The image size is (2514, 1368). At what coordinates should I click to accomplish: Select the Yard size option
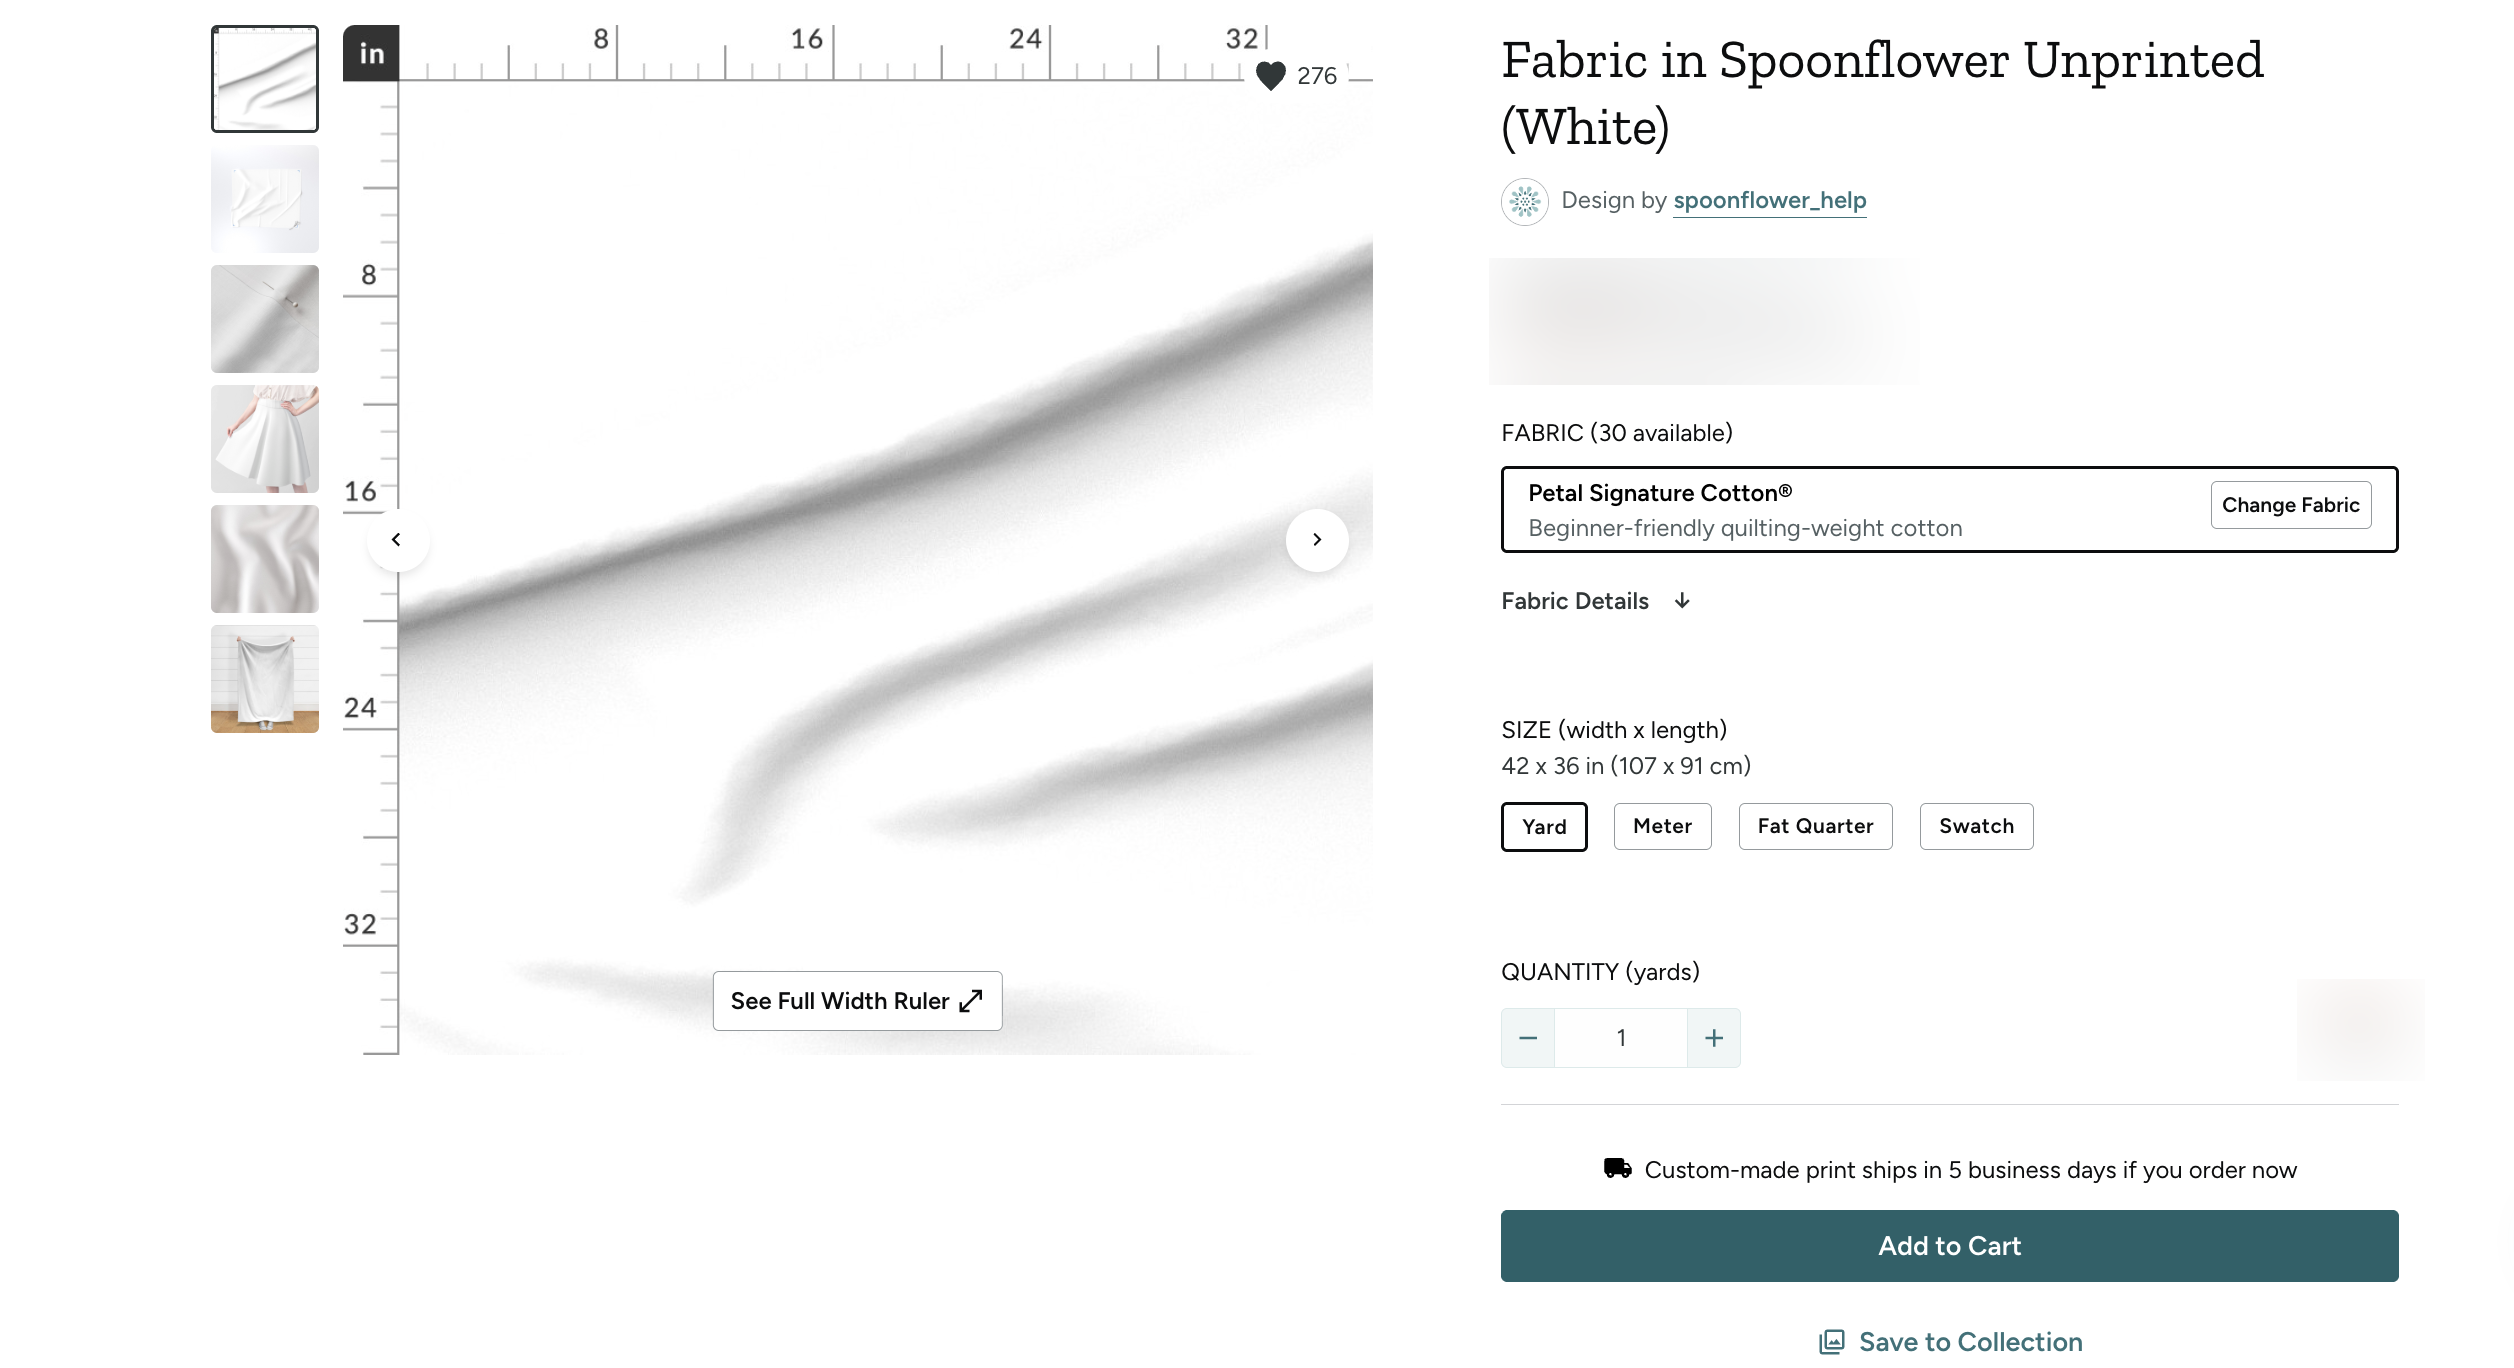(1544, 827)
